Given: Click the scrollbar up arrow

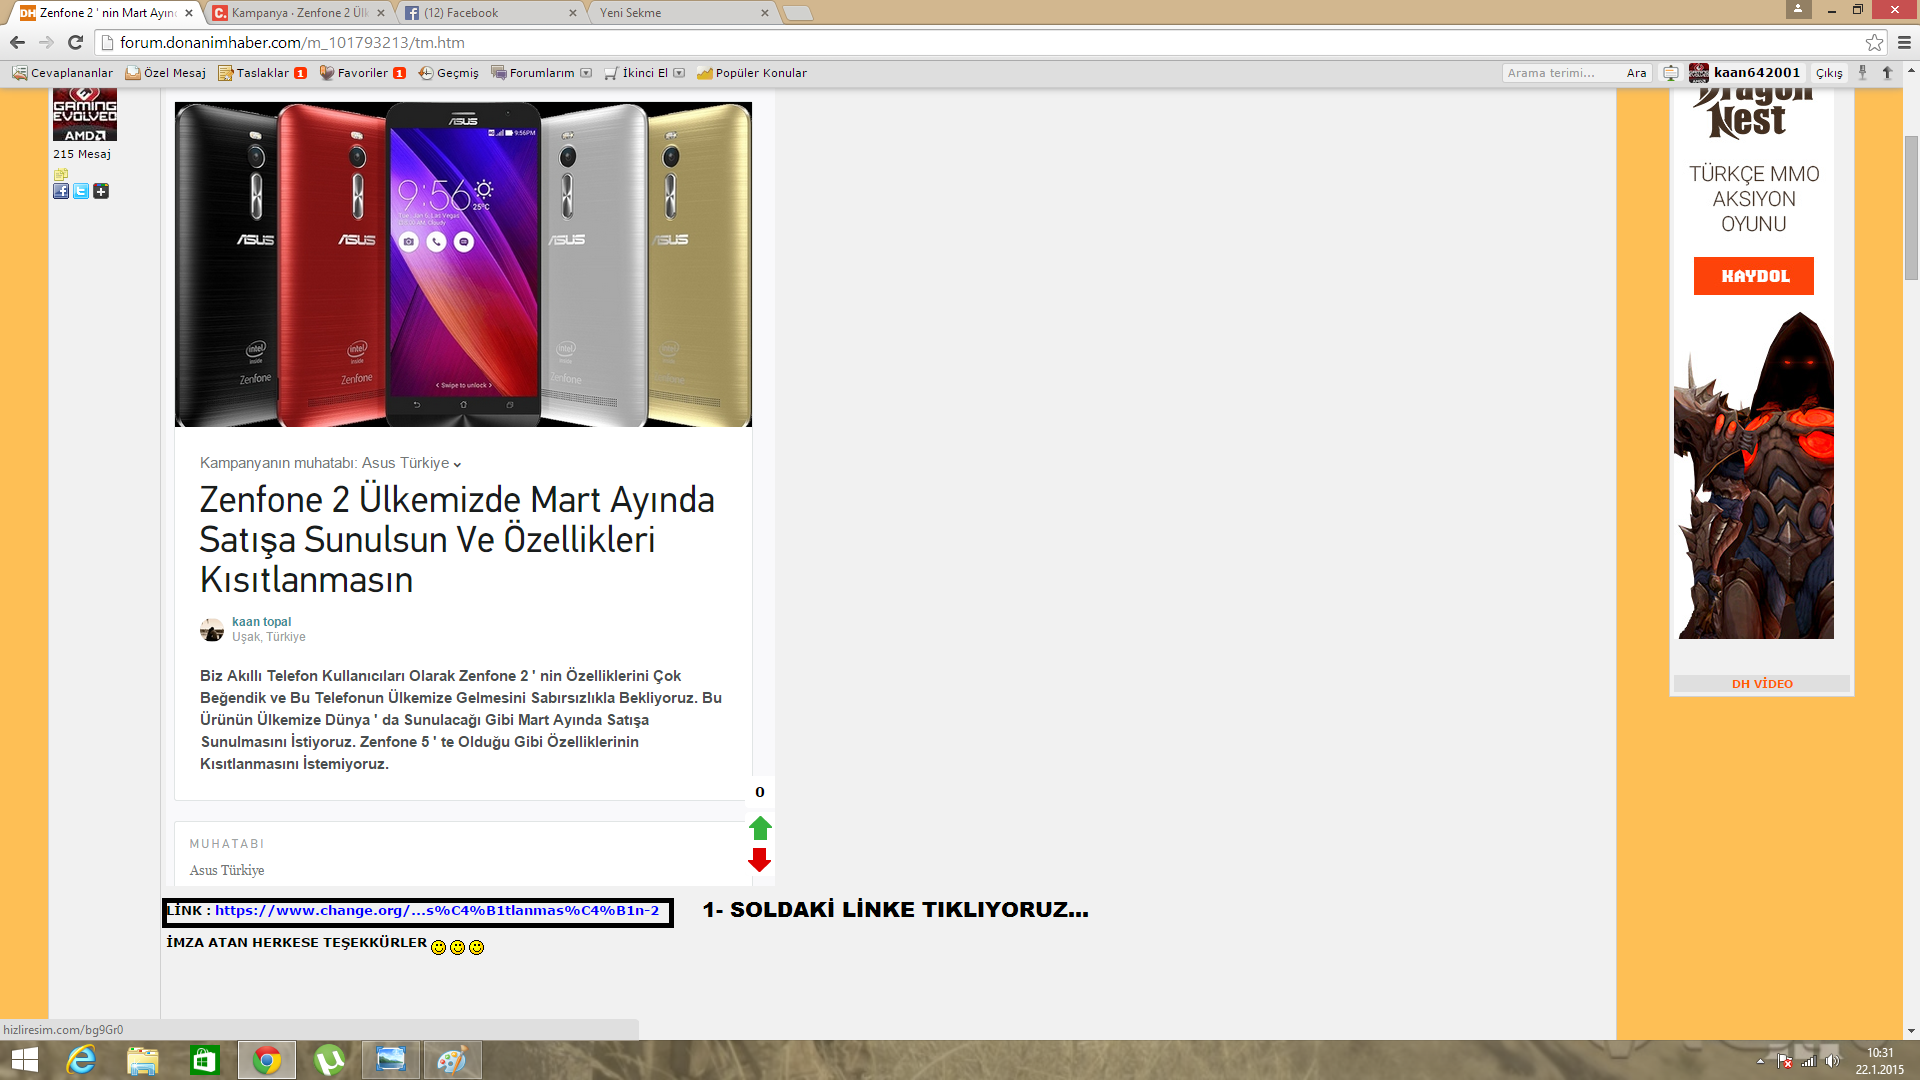Looking at the screenshot, I should coord(1911,71).
